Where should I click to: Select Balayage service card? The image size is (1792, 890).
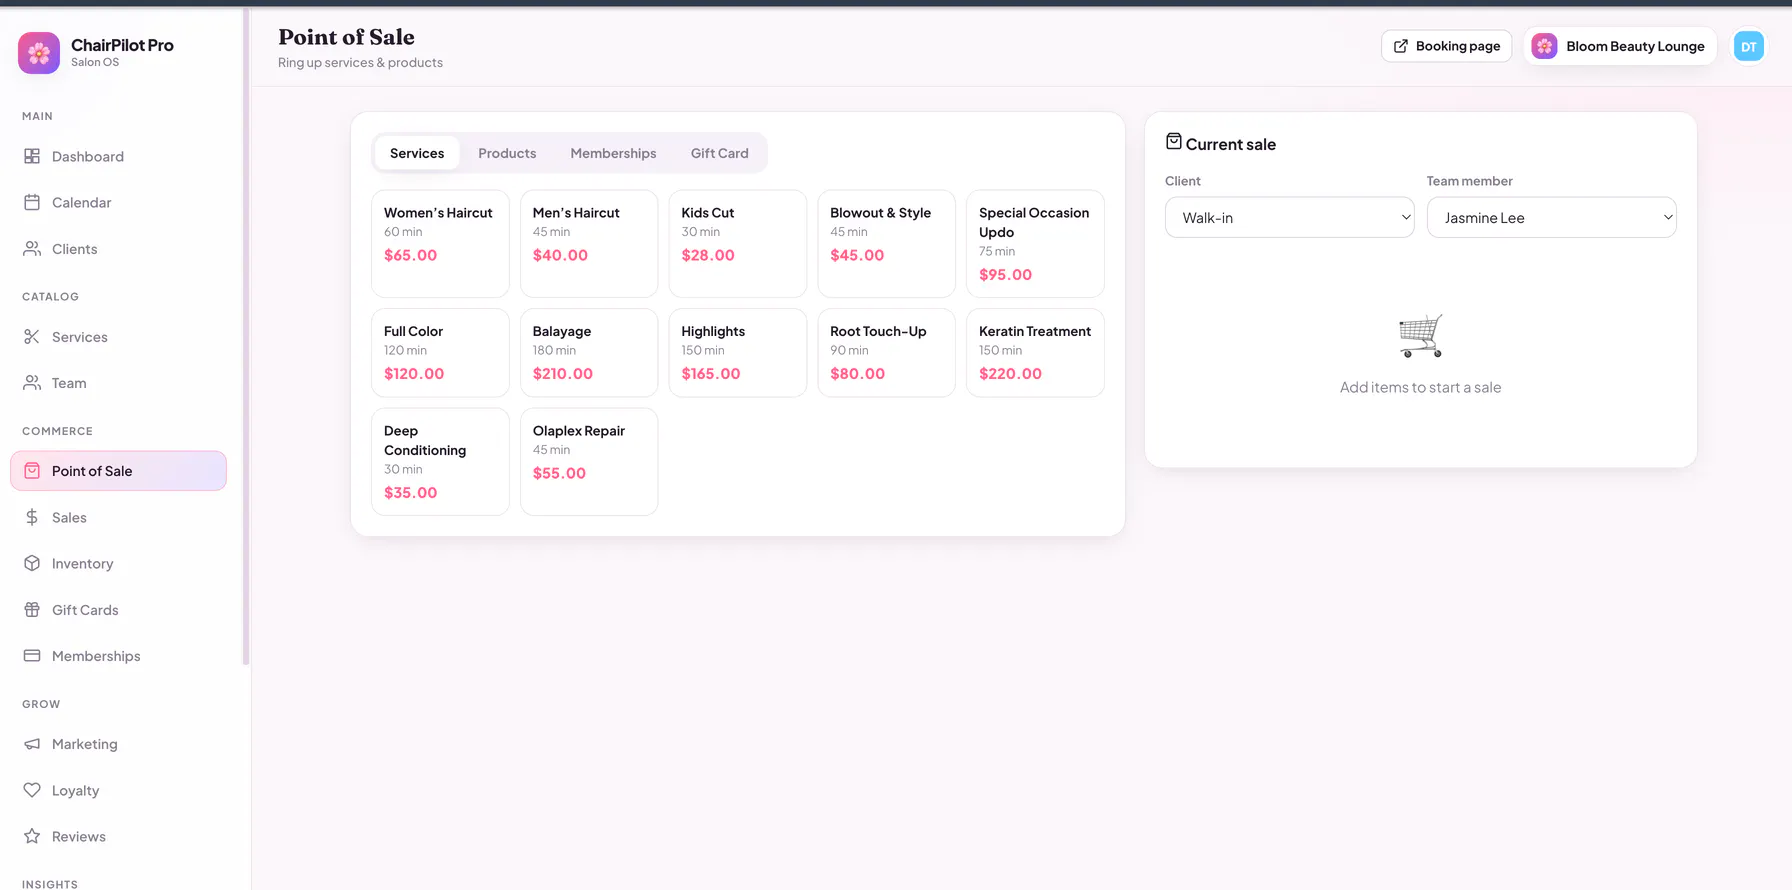pos(589,353)
